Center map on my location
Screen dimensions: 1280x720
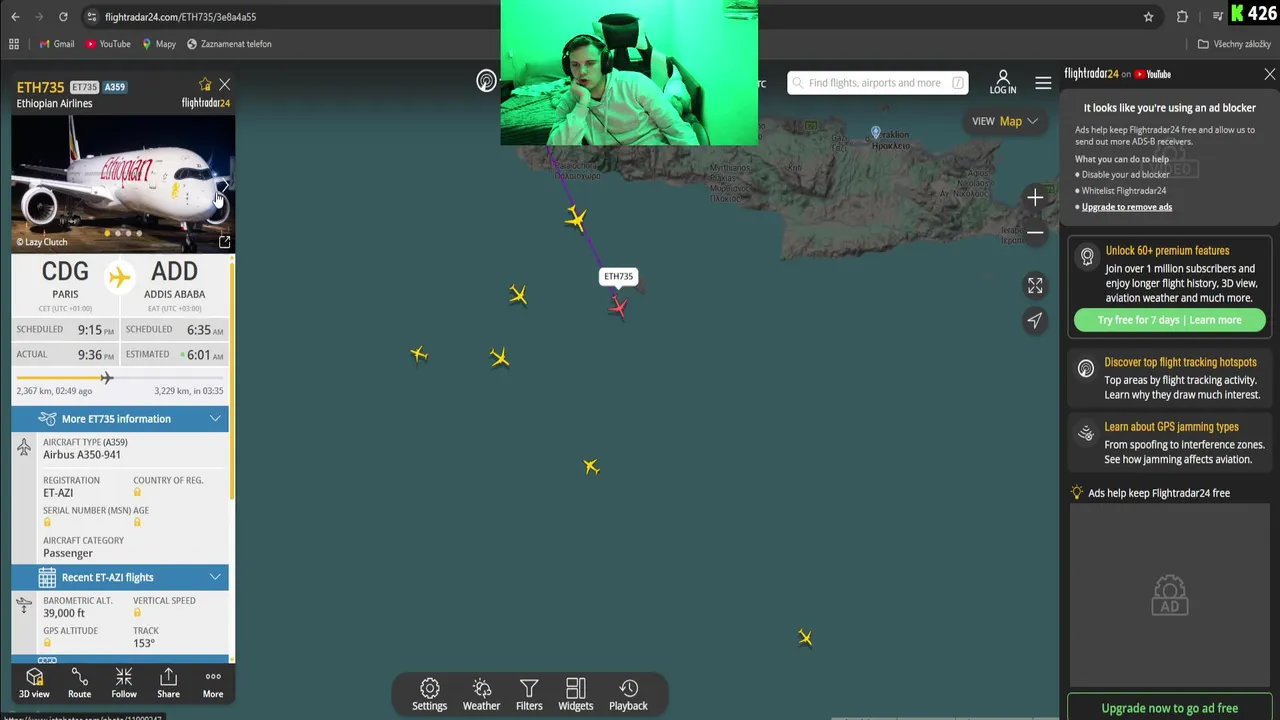1035,320
